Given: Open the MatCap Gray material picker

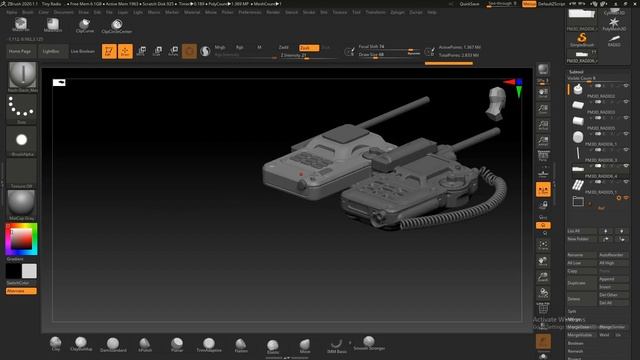Looking at the screenshot, I should coord(22,205).
